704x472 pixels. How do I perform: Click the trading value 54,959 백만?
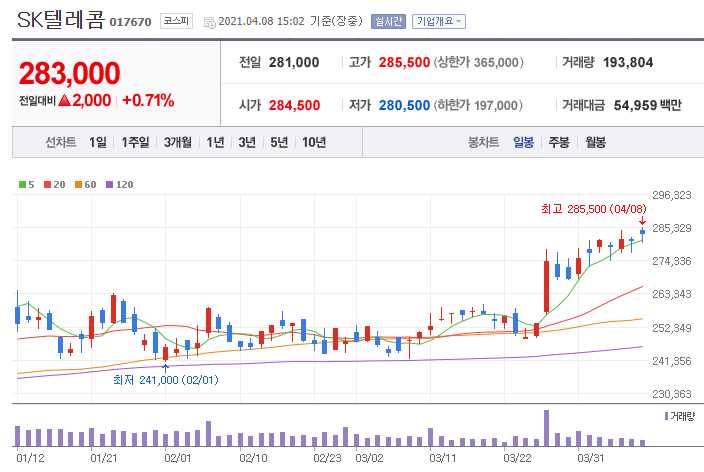click(647, 106)
